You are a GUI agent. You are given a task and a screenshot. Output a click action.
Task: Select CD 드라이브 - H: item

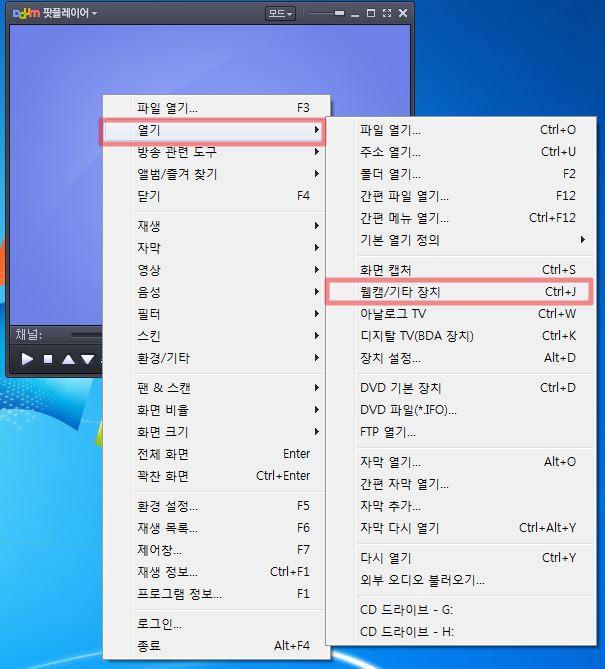[x=461, y=631]
